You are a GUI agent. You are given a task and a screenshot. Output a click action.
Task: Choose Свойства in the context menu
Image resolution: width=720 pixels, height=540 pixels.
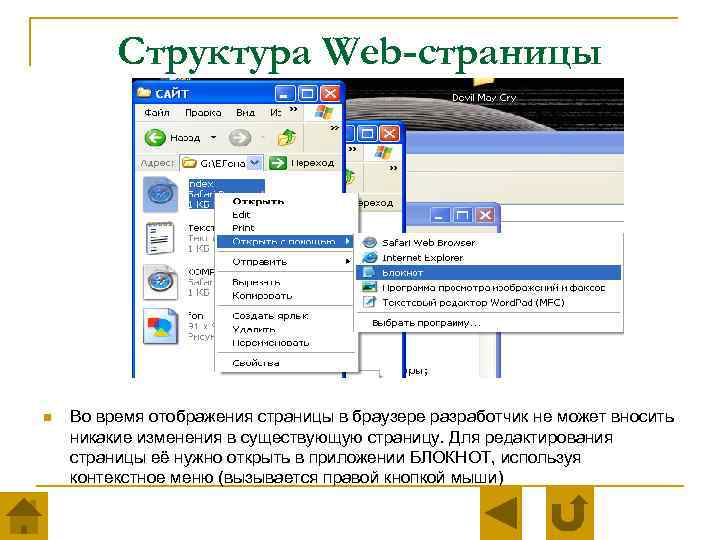286,363
